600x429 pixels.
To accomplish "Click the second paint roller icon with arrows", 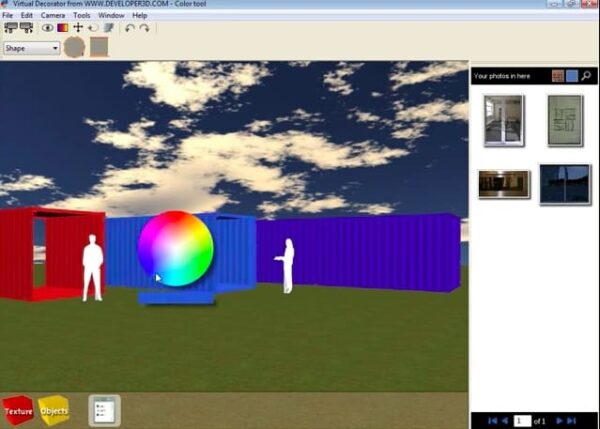I will tap(26, 28).
